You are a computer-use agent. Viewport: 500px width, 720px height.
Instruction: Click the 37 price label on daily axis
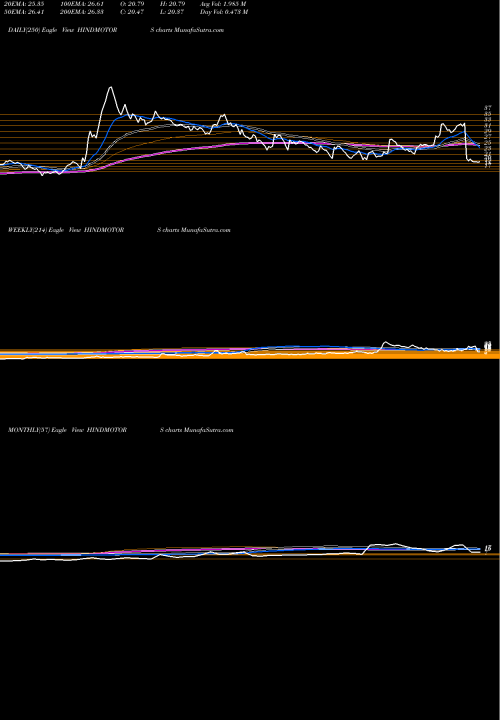click(488, 108)
